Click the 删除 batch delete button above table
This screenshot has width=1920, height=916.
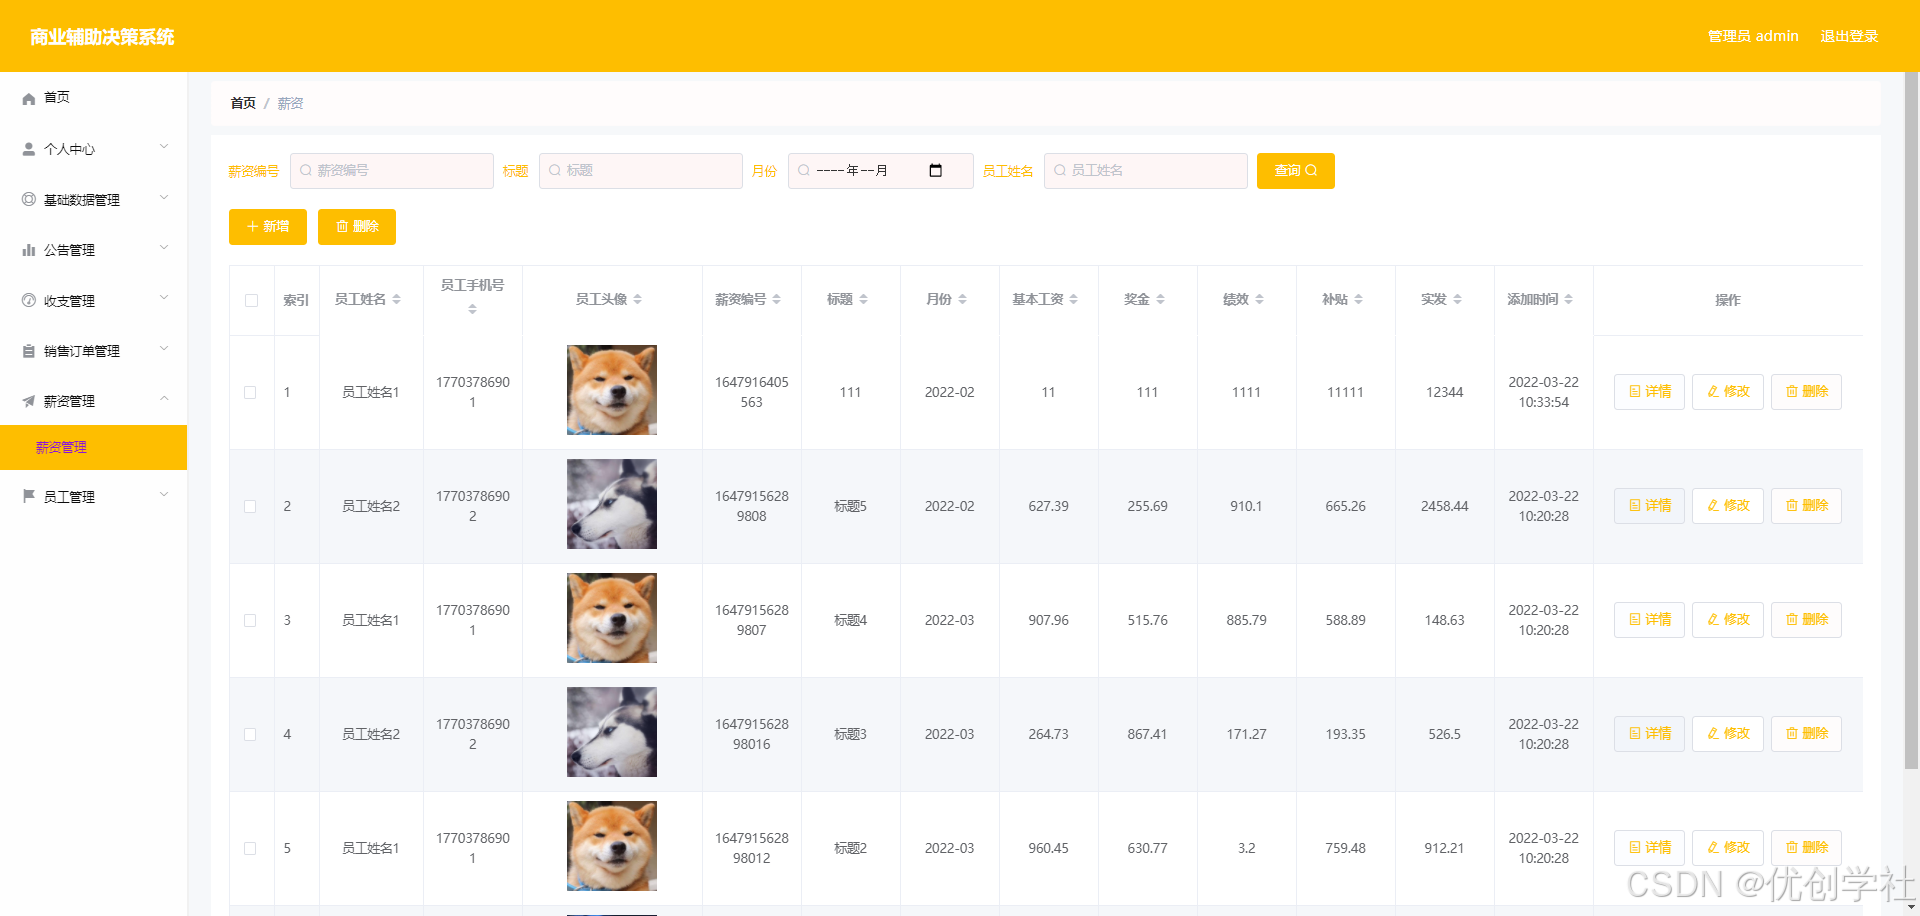click(x=357, y=227)
